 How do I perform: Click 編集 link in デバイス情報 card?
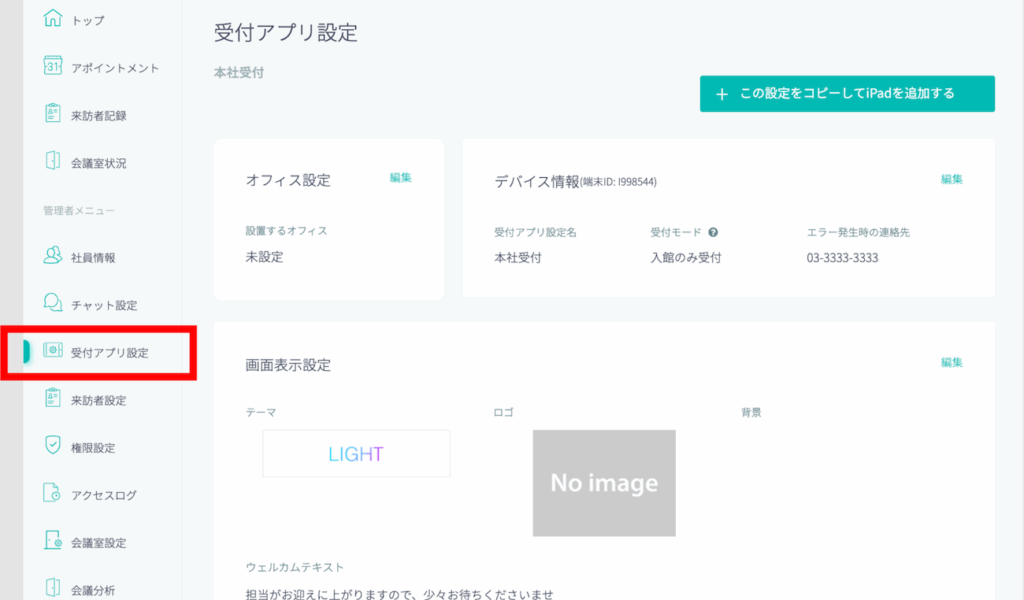pyautogui.click(x=951, y=179)
